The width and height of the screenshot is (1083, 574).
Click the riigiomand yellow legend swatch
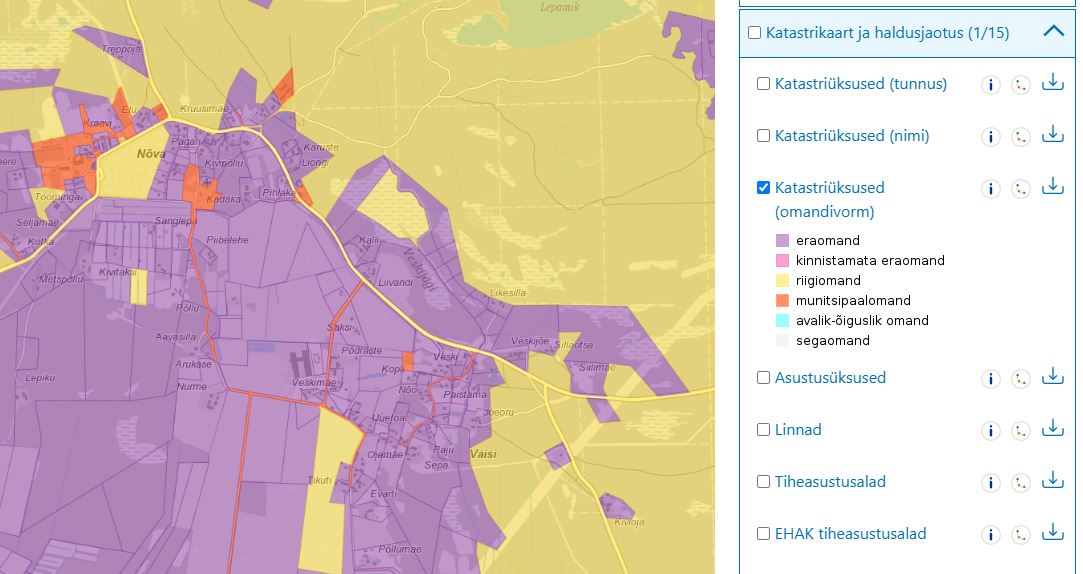(783, 281)
